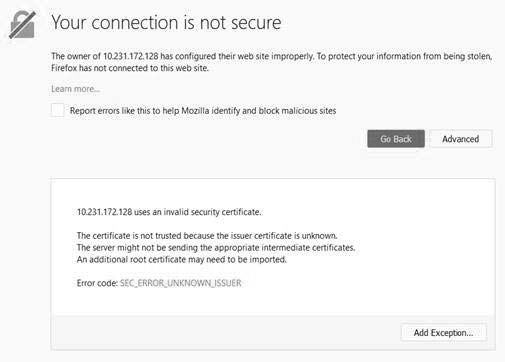
Task: Click the 'Error code:' label
Action: [97, 283]
